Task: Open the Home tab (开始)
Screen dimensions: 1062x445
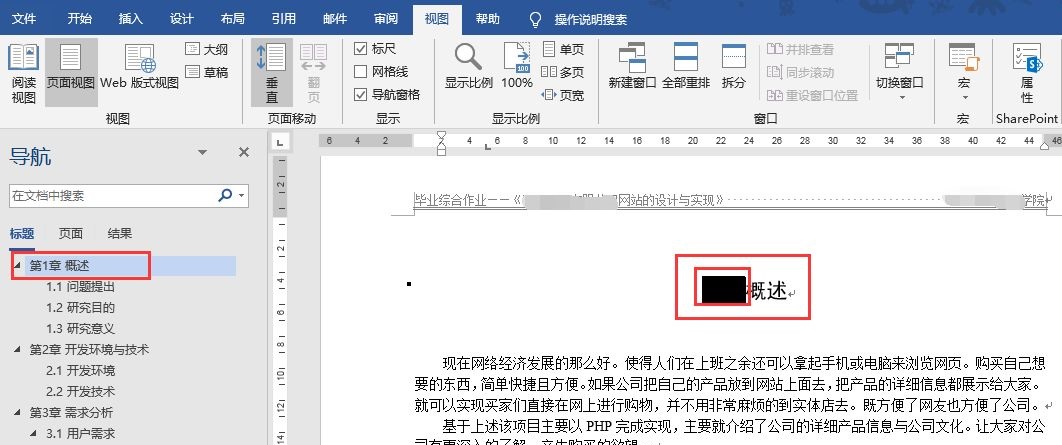Action: (x=79, y=19)
